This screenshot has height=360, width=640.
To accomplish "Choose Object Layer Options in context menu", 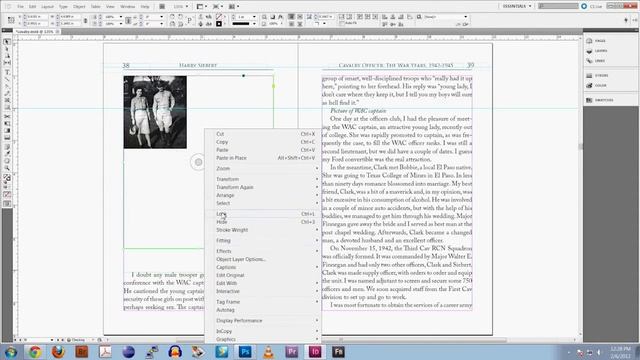I will [x=263, y=259].
